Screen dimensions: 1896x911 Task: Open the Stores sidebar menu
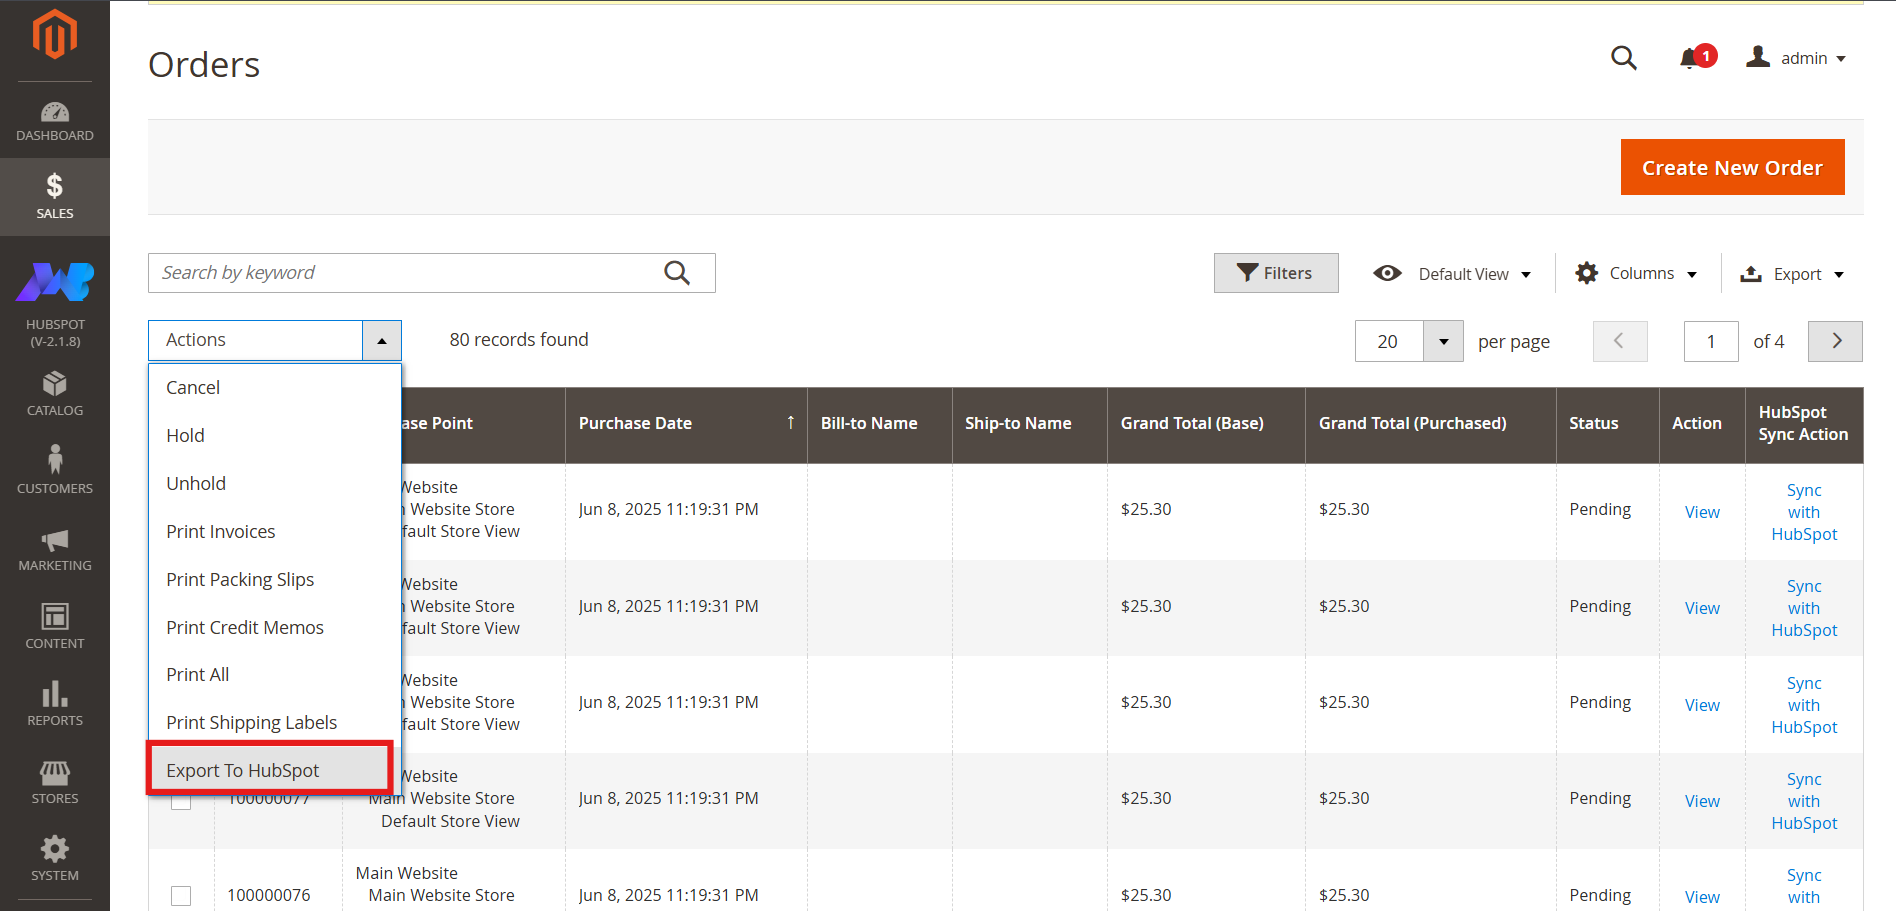[x=55, y=782]
